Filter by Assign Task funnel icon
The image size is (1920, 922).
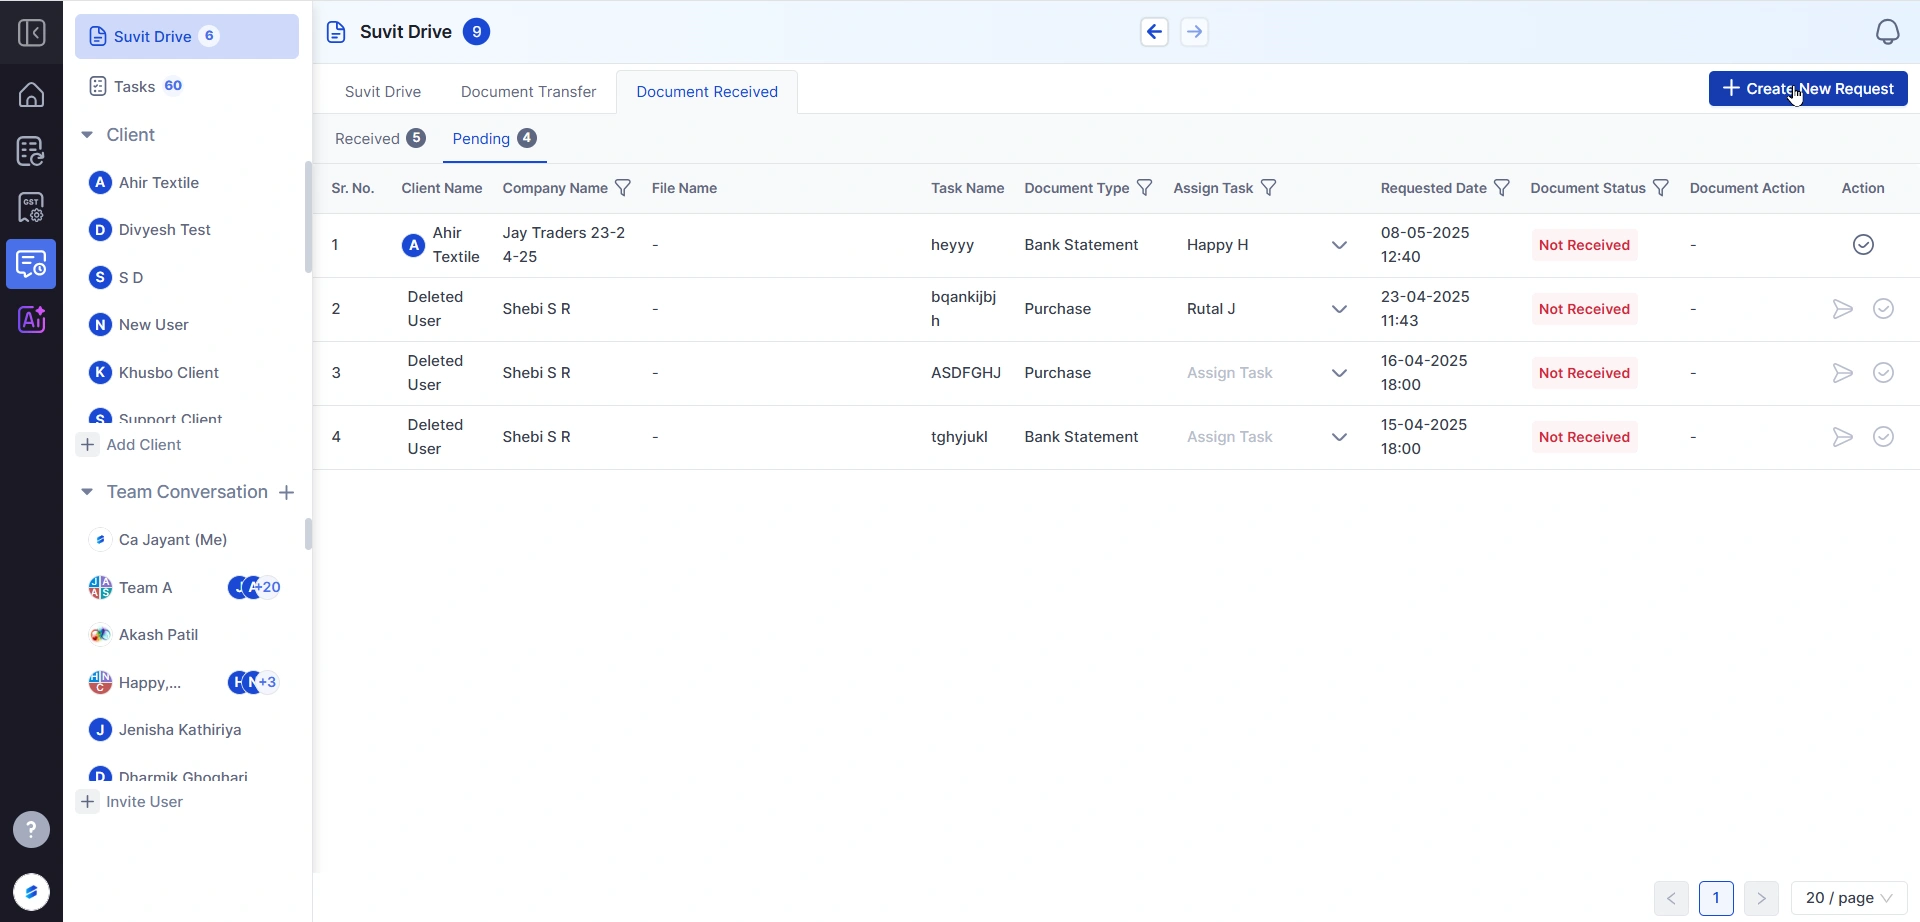pyautogui.click(x=1269, y=188)
